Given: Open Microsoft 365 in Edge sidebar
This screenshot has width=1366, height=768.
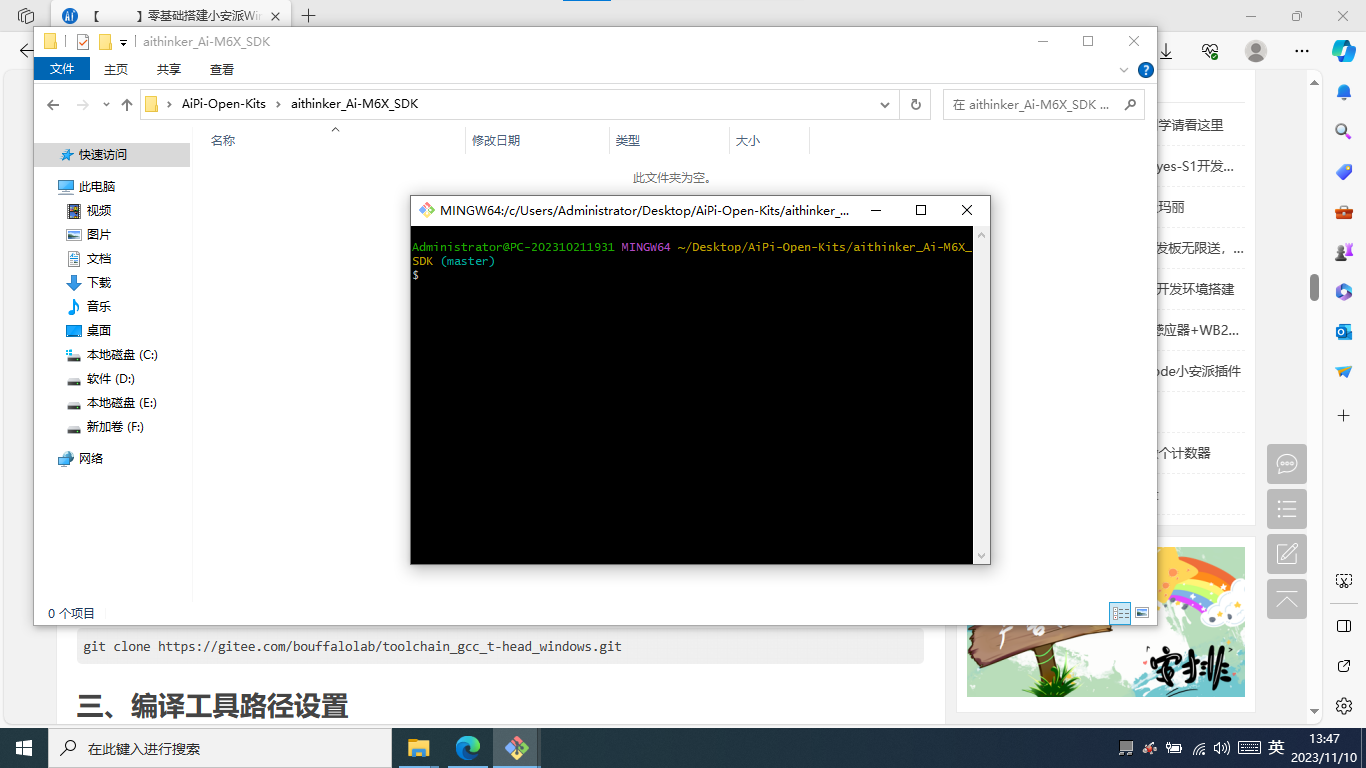Looking at the screenshot, I should point(1344,291).
